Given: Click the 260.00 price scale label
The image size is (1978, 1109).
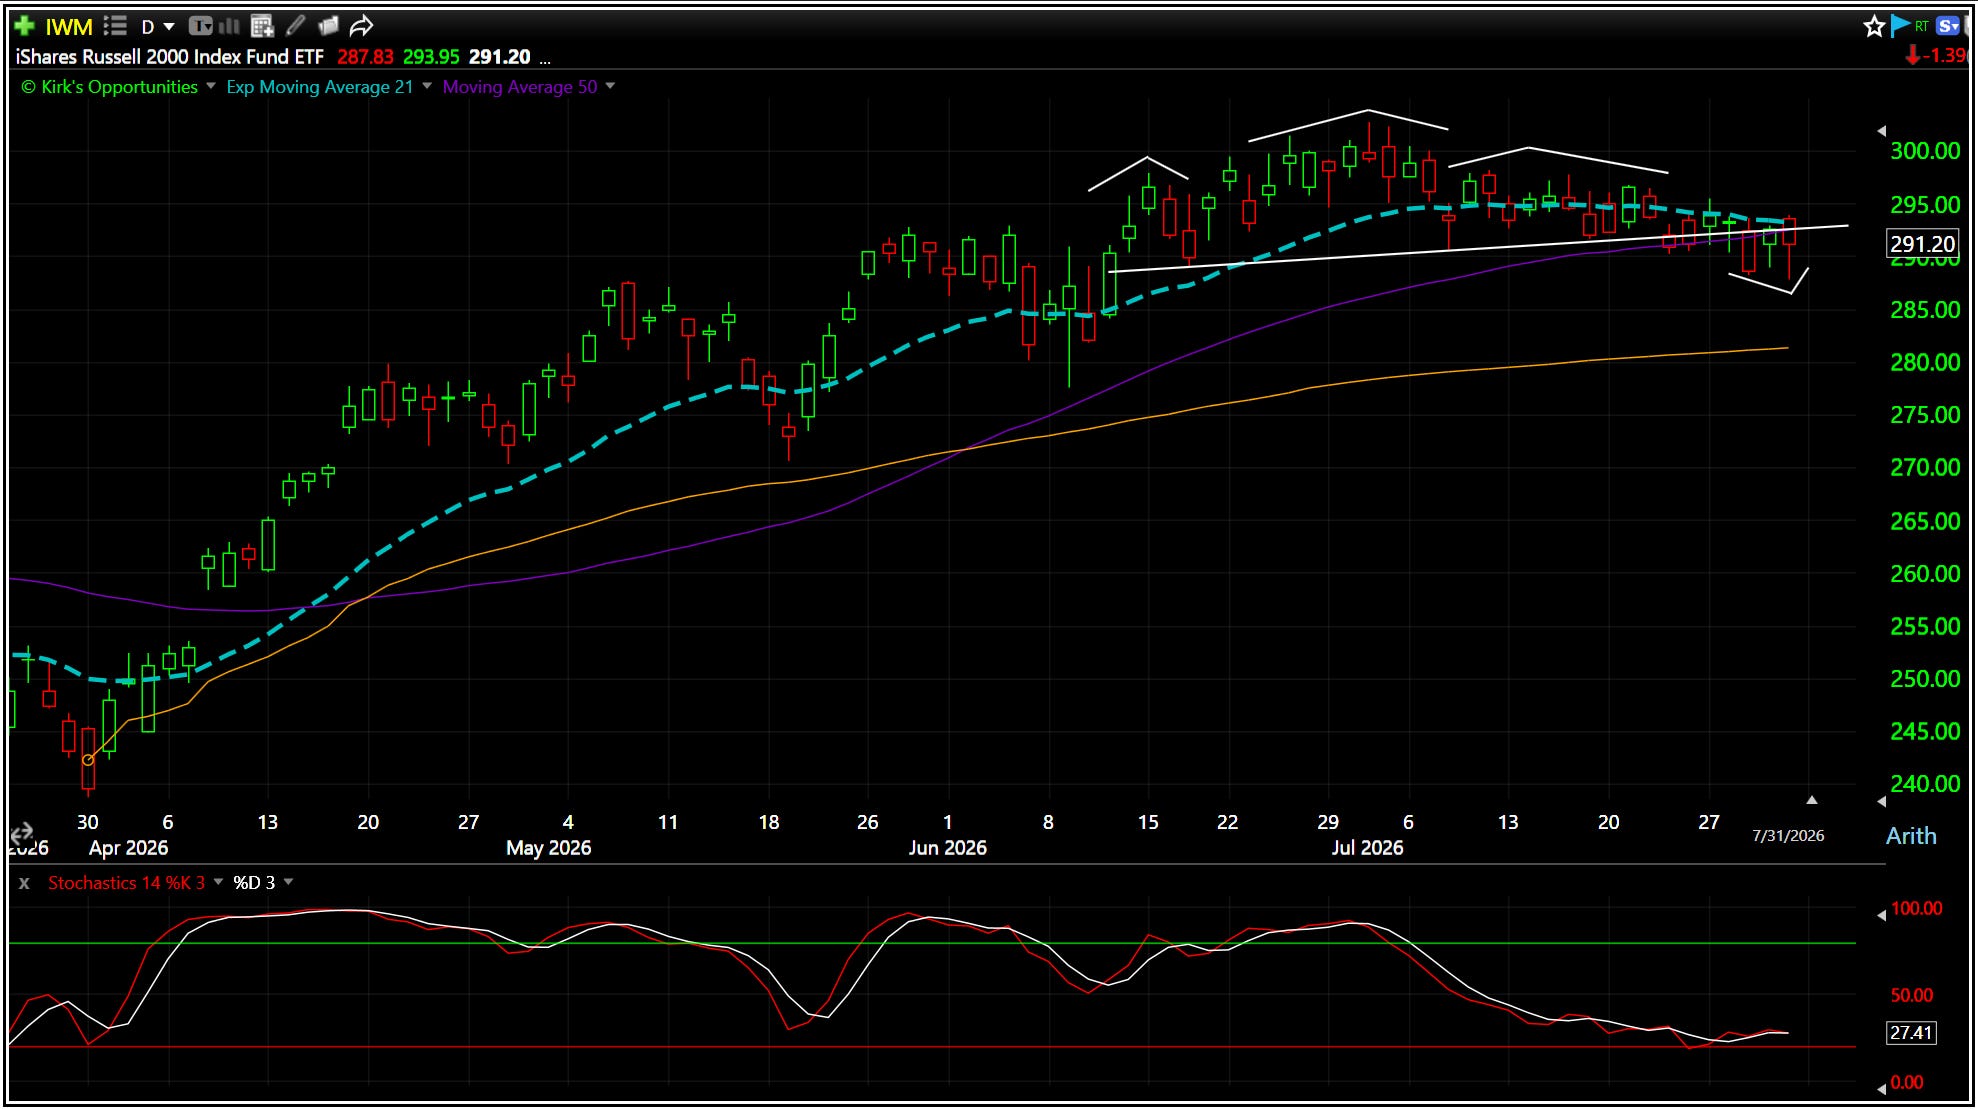Looking at the screenshot, I should point(1925,574).
